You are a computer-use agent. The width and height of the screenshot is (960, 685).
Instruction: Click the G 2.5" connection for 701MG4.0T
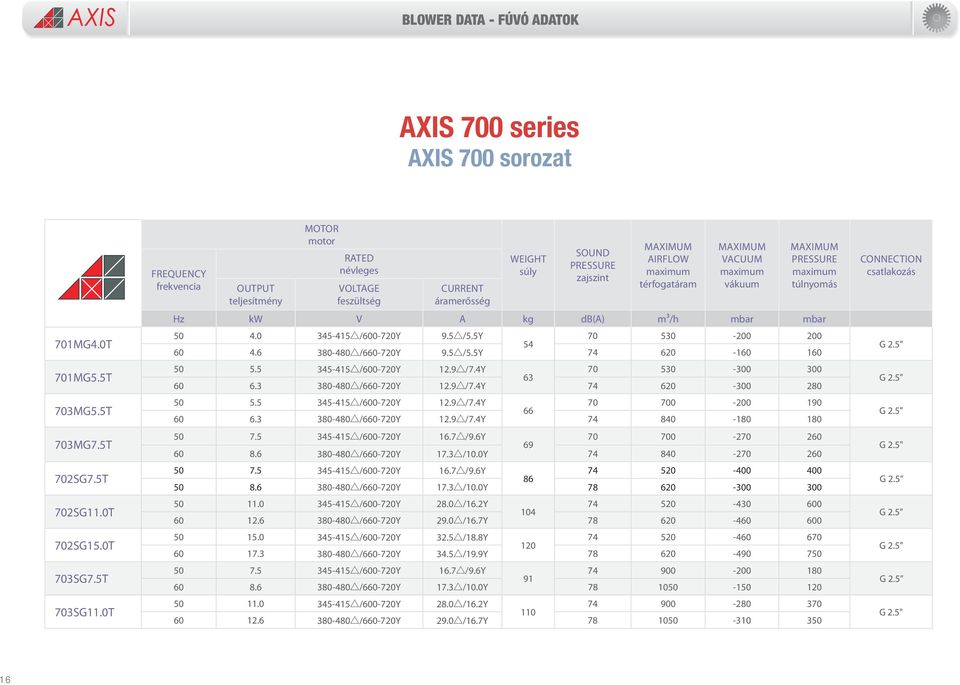click(x=891, y=344)
